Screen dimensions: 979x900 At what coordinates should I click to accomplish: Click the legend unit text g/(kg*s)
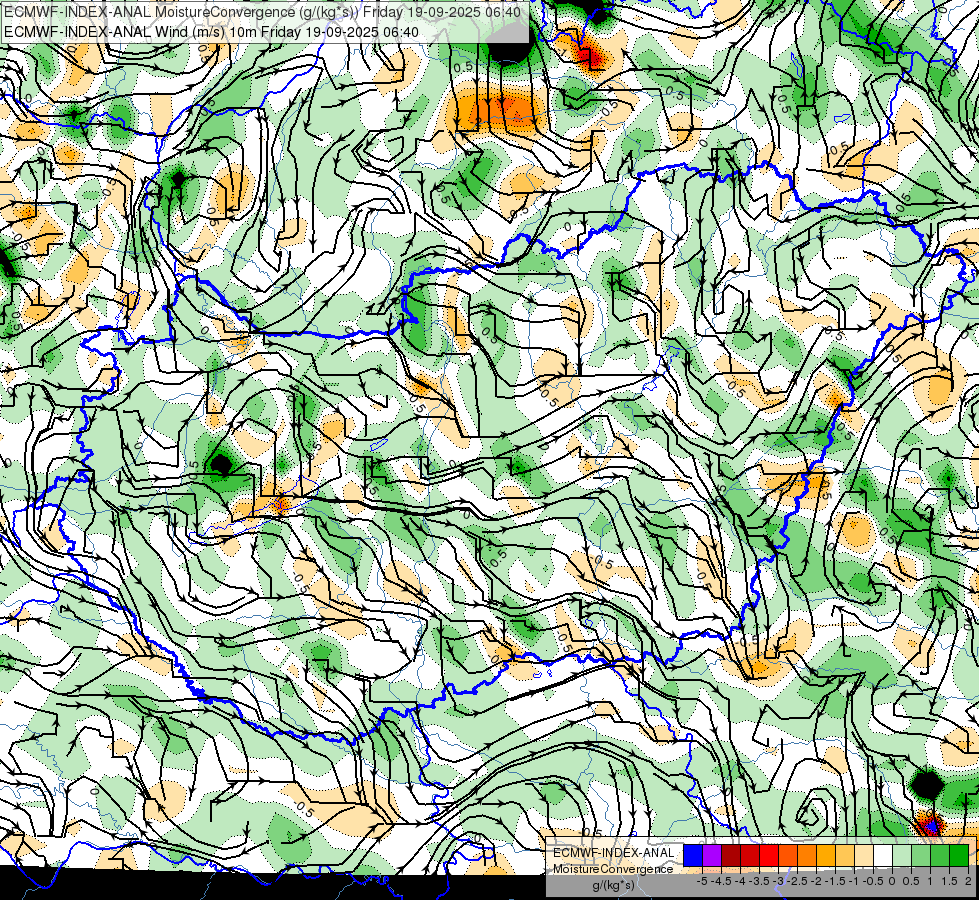pos(613,886)
